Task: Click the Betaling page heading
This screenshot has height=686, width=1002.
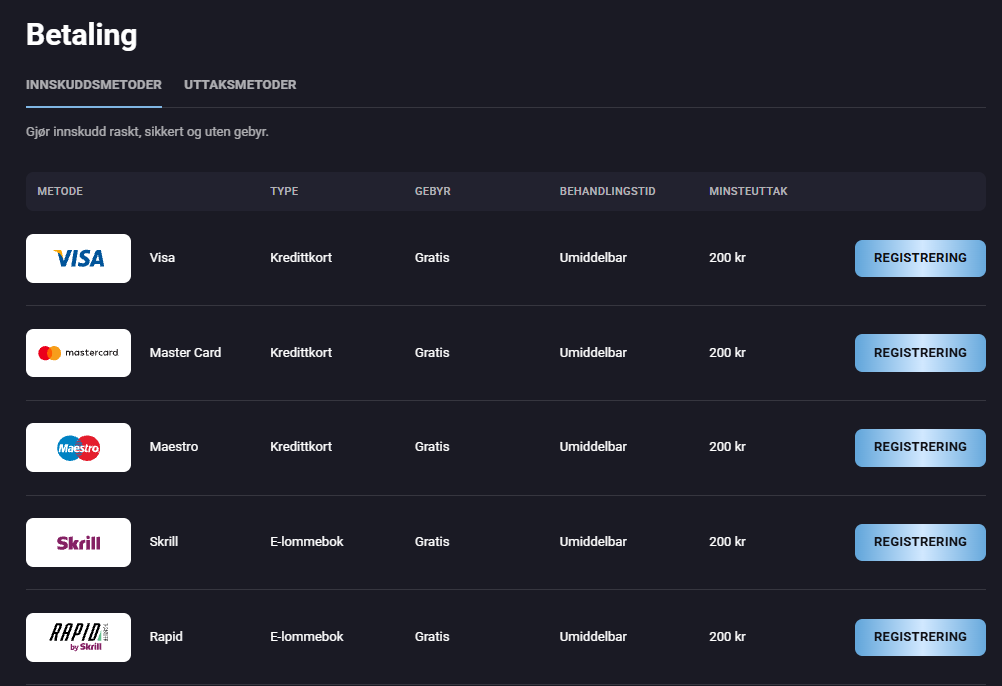Action: [x=81, y=35]
